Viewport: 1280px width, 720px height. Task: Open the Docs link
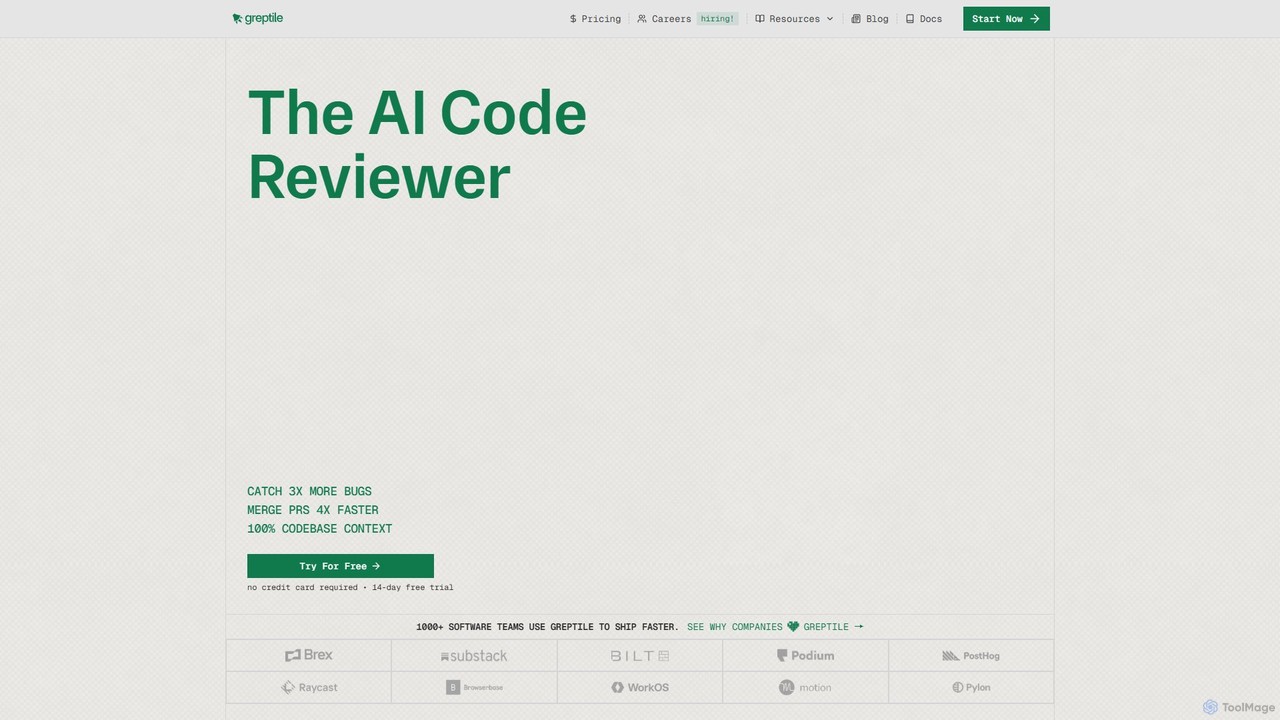click(924, 19)
